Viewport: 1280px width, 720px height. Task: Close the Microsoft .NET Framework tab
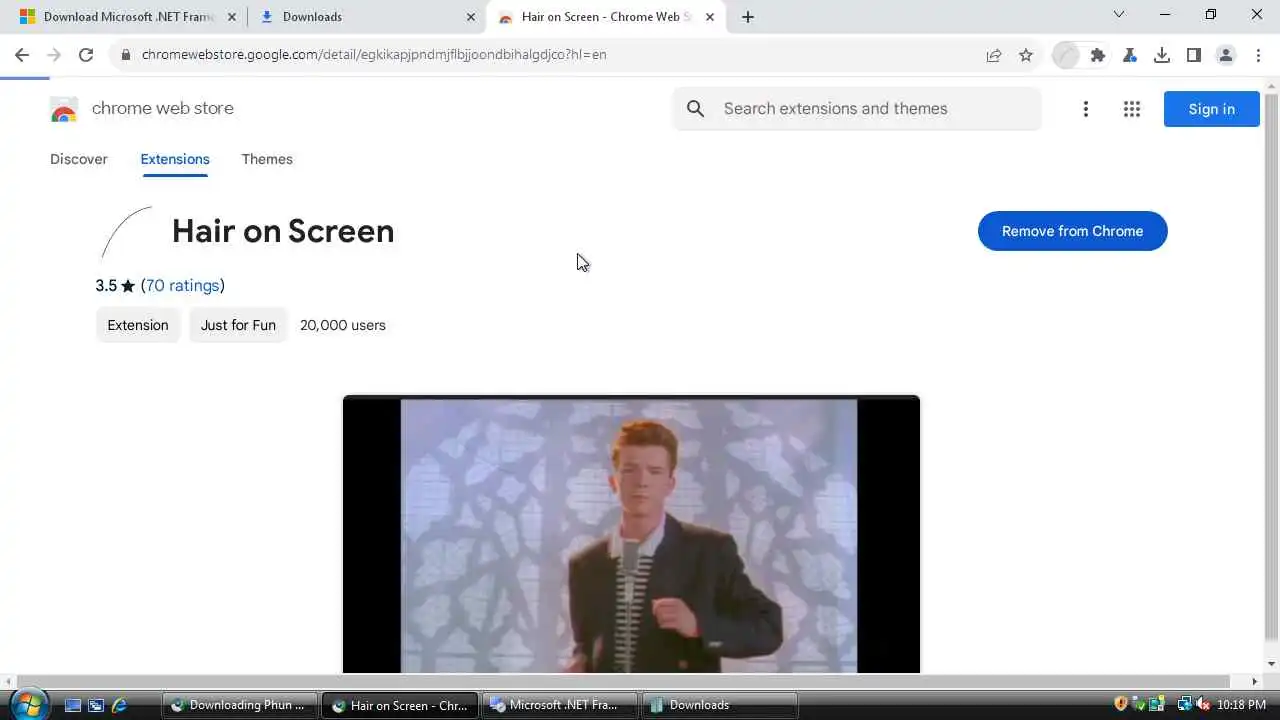232,17
